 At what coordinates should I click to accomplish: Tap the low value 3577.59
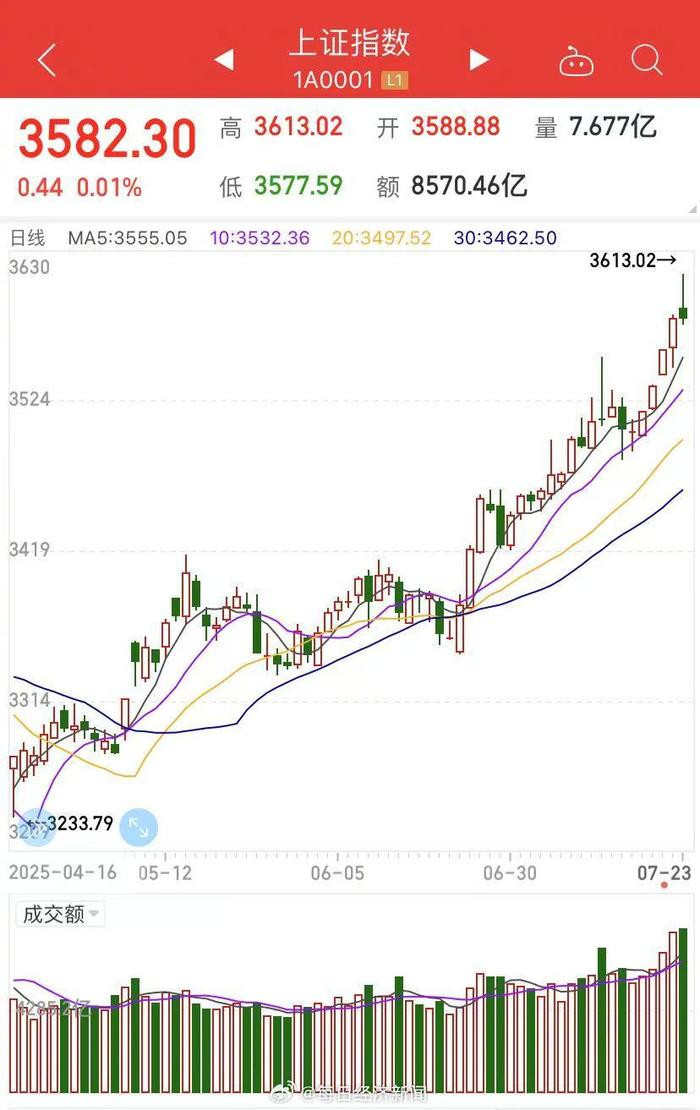pyautogui.click(x=299, y=185)
